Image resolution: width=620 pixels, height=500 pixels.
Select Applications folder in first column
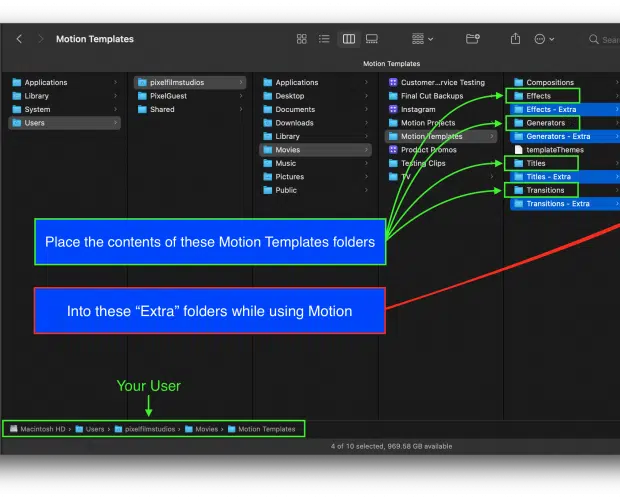pos(65,82)
